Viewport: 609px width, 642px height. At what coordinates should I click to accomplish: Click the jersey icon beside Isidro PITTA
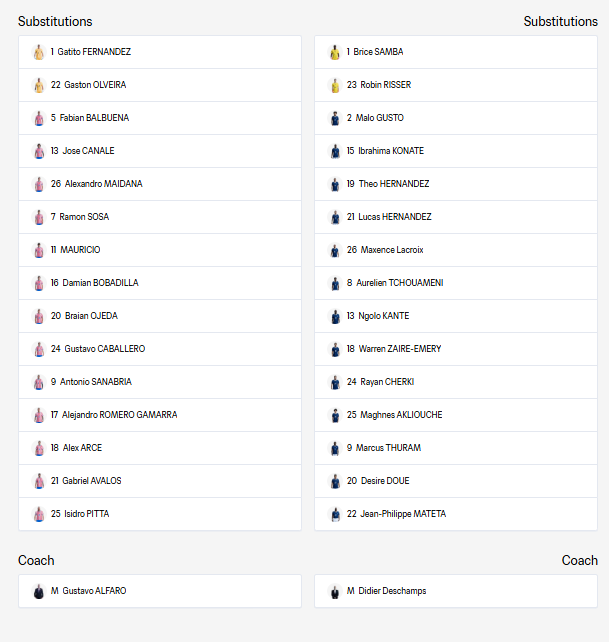click(39, 514)
